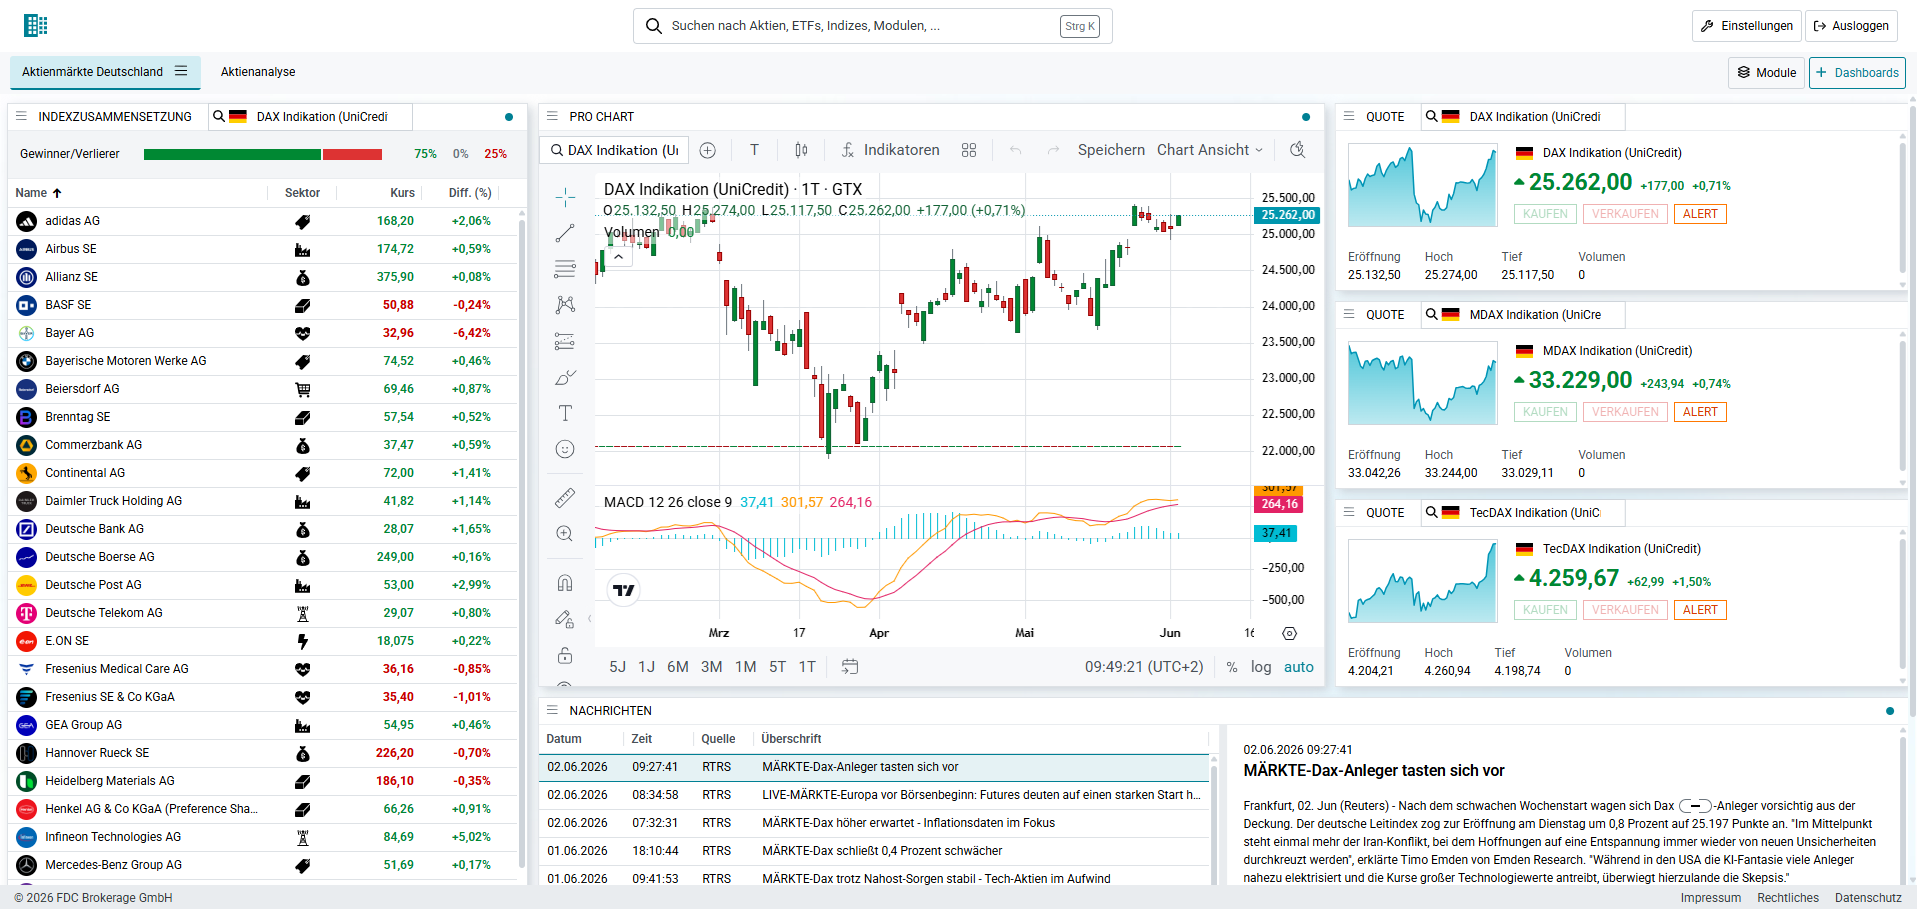This screenshot has height=909, width=1917.
Task: Select the Infineon Technologies AG row
Action: (x=263, y=837)
